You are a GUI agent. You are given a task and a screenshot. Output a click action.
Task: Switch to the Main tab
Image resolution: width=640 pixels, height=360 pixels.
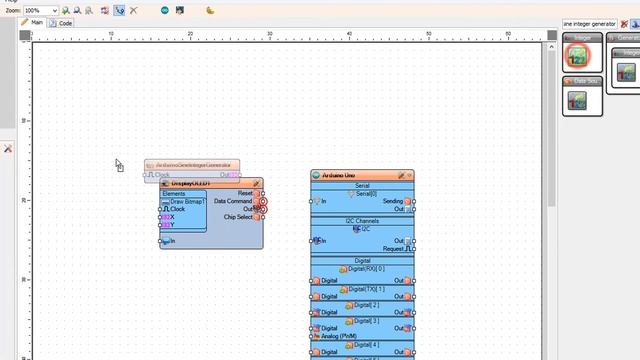click(32, 23)
